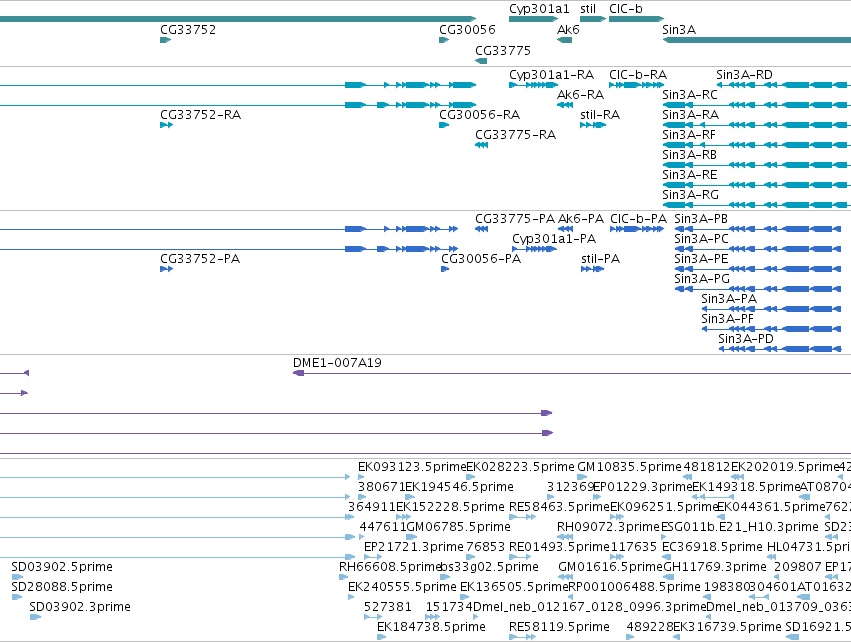Click the Cyp301a1-RA transcript label

point(551,75)
